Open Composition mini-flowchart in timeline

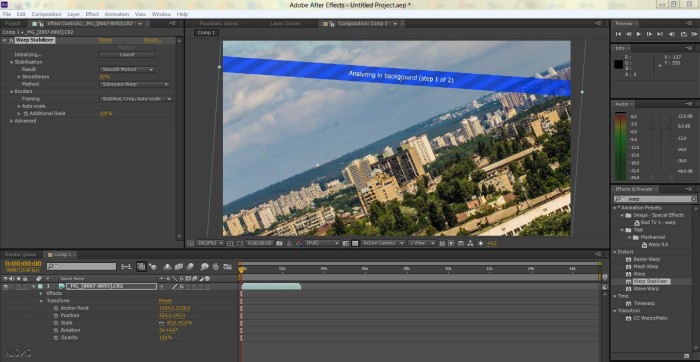click(126, 266)
